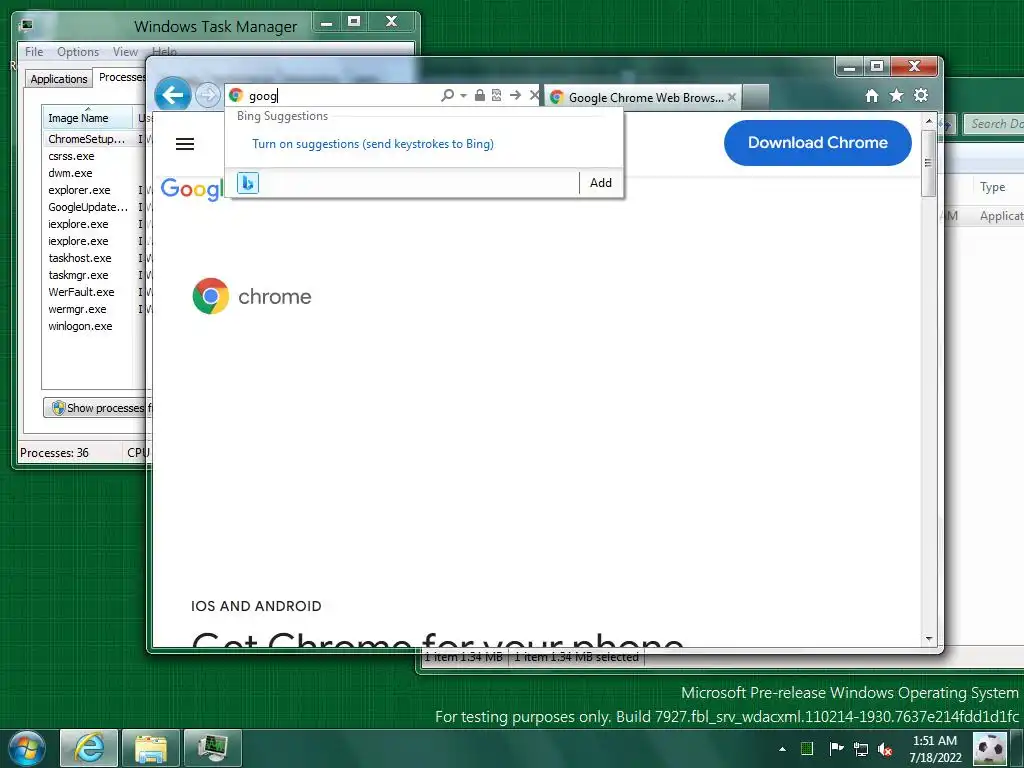The image size is (1024, 768).
Task: Open the Windows Start orb
Action: click(x=27, y=748)
